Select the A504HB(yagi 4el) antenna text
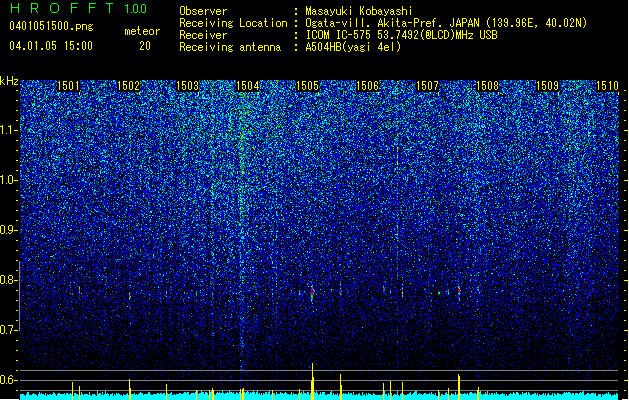The height and width of the screenshot is (400, 629). [x=353, y=47]
